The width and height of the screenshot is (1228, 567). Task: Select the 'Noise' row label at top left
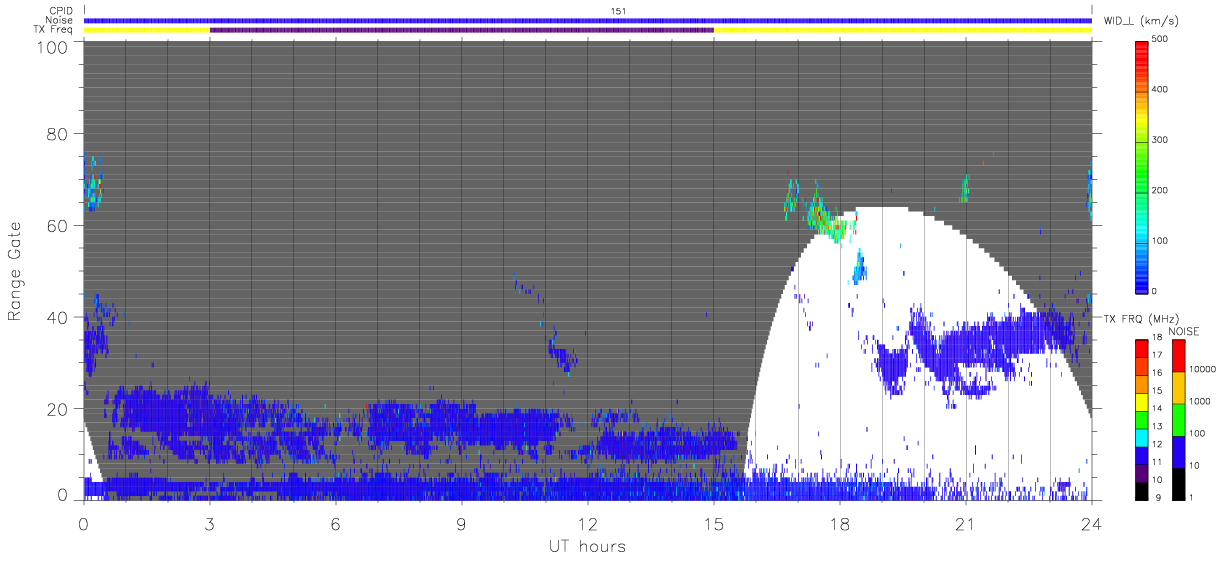(60, 20)
